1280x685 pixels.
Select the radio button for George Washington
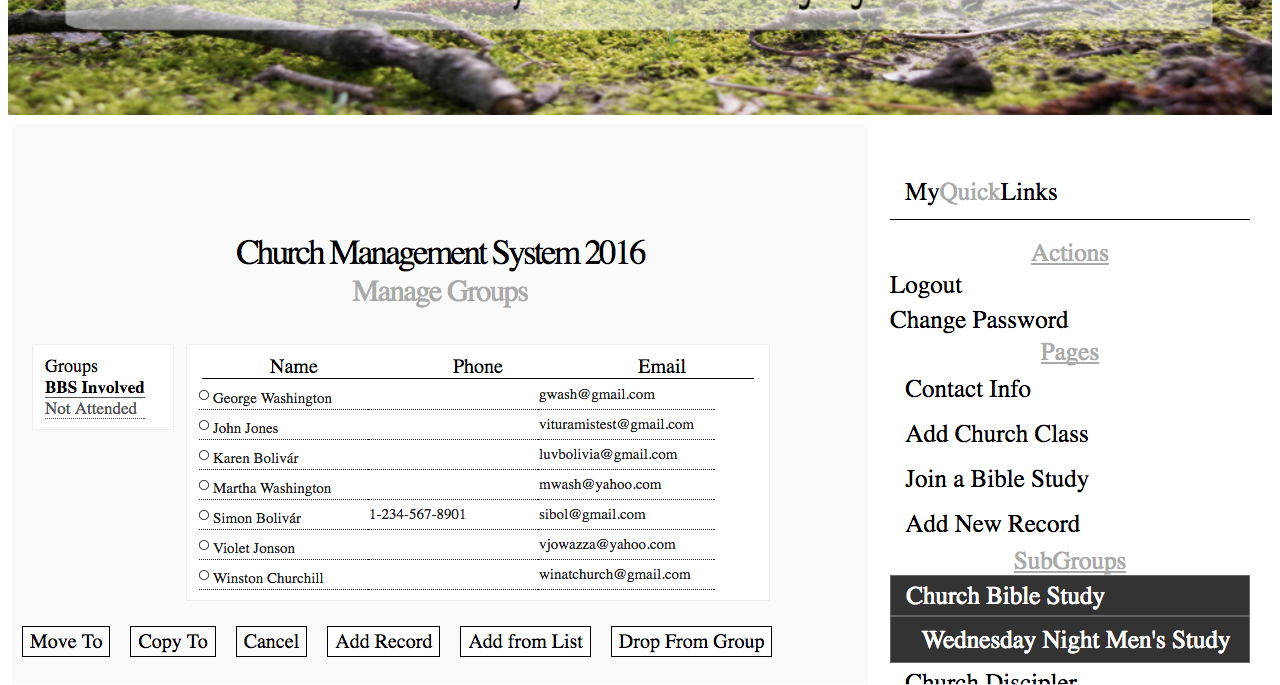click(203, 395)
